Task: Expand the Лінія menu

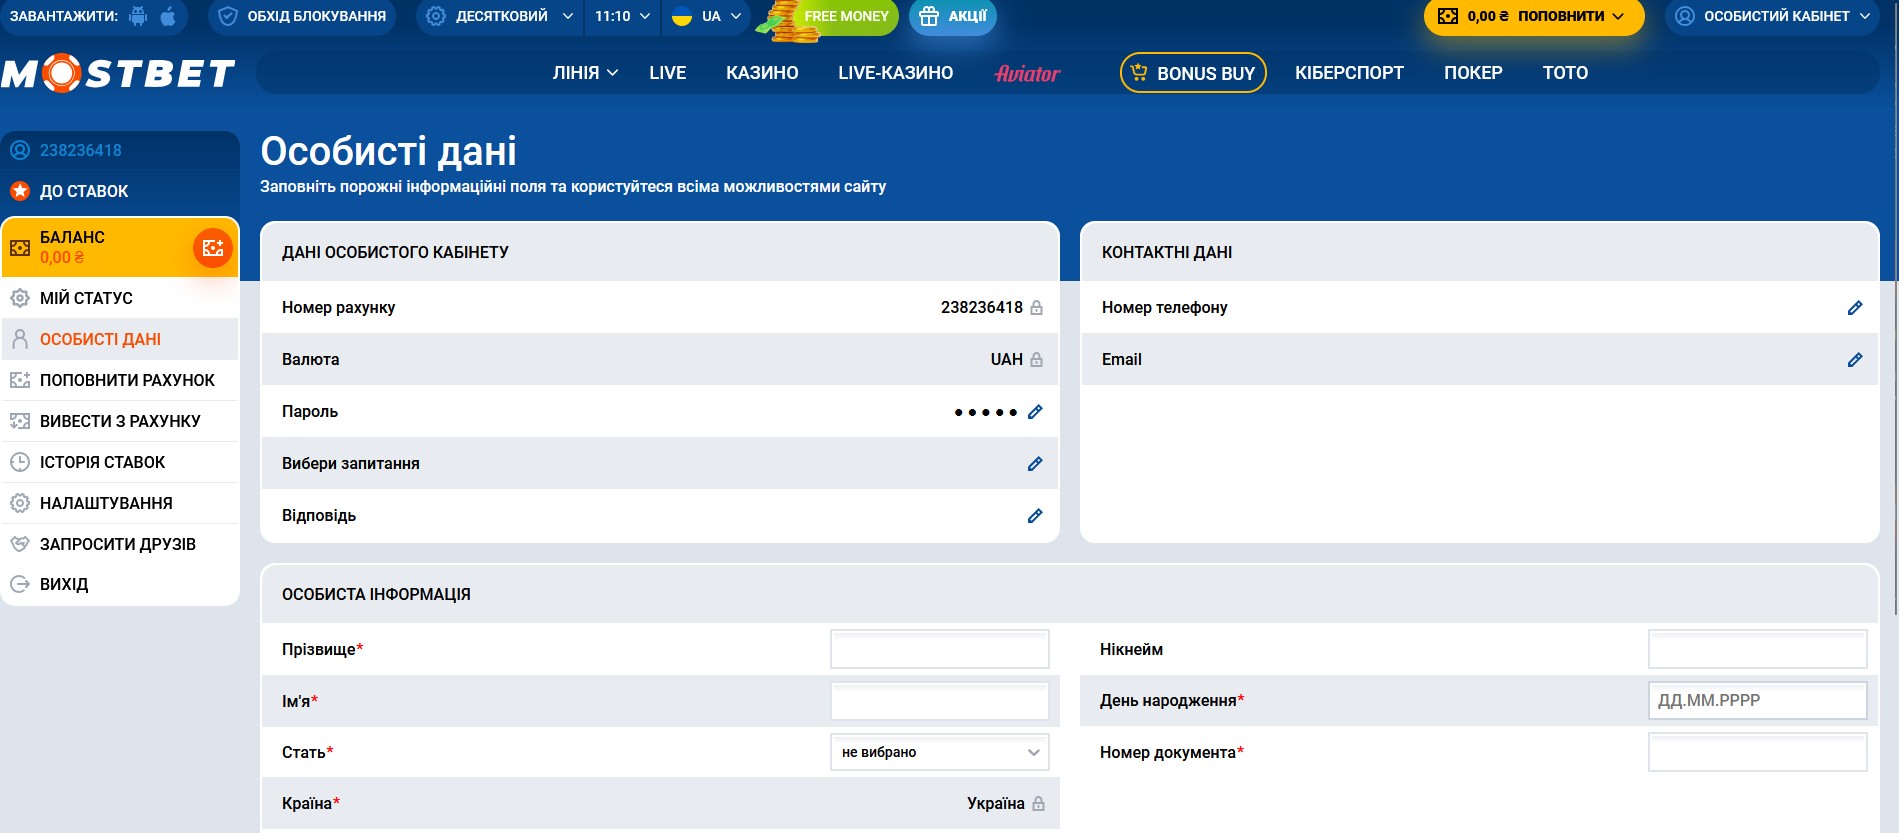Action: (x=585, y=73)
